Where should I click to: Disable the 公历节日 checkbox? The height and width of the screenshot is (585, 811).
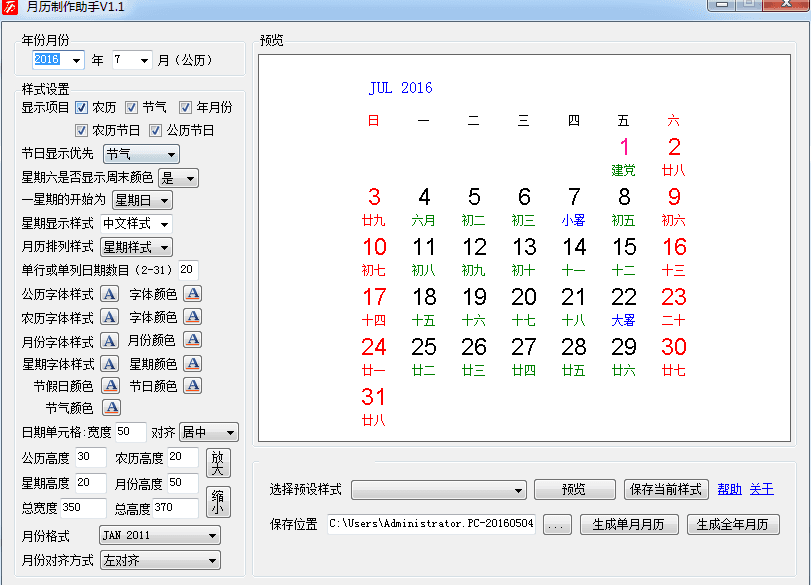pyautogui.click(x=156, y=130)
